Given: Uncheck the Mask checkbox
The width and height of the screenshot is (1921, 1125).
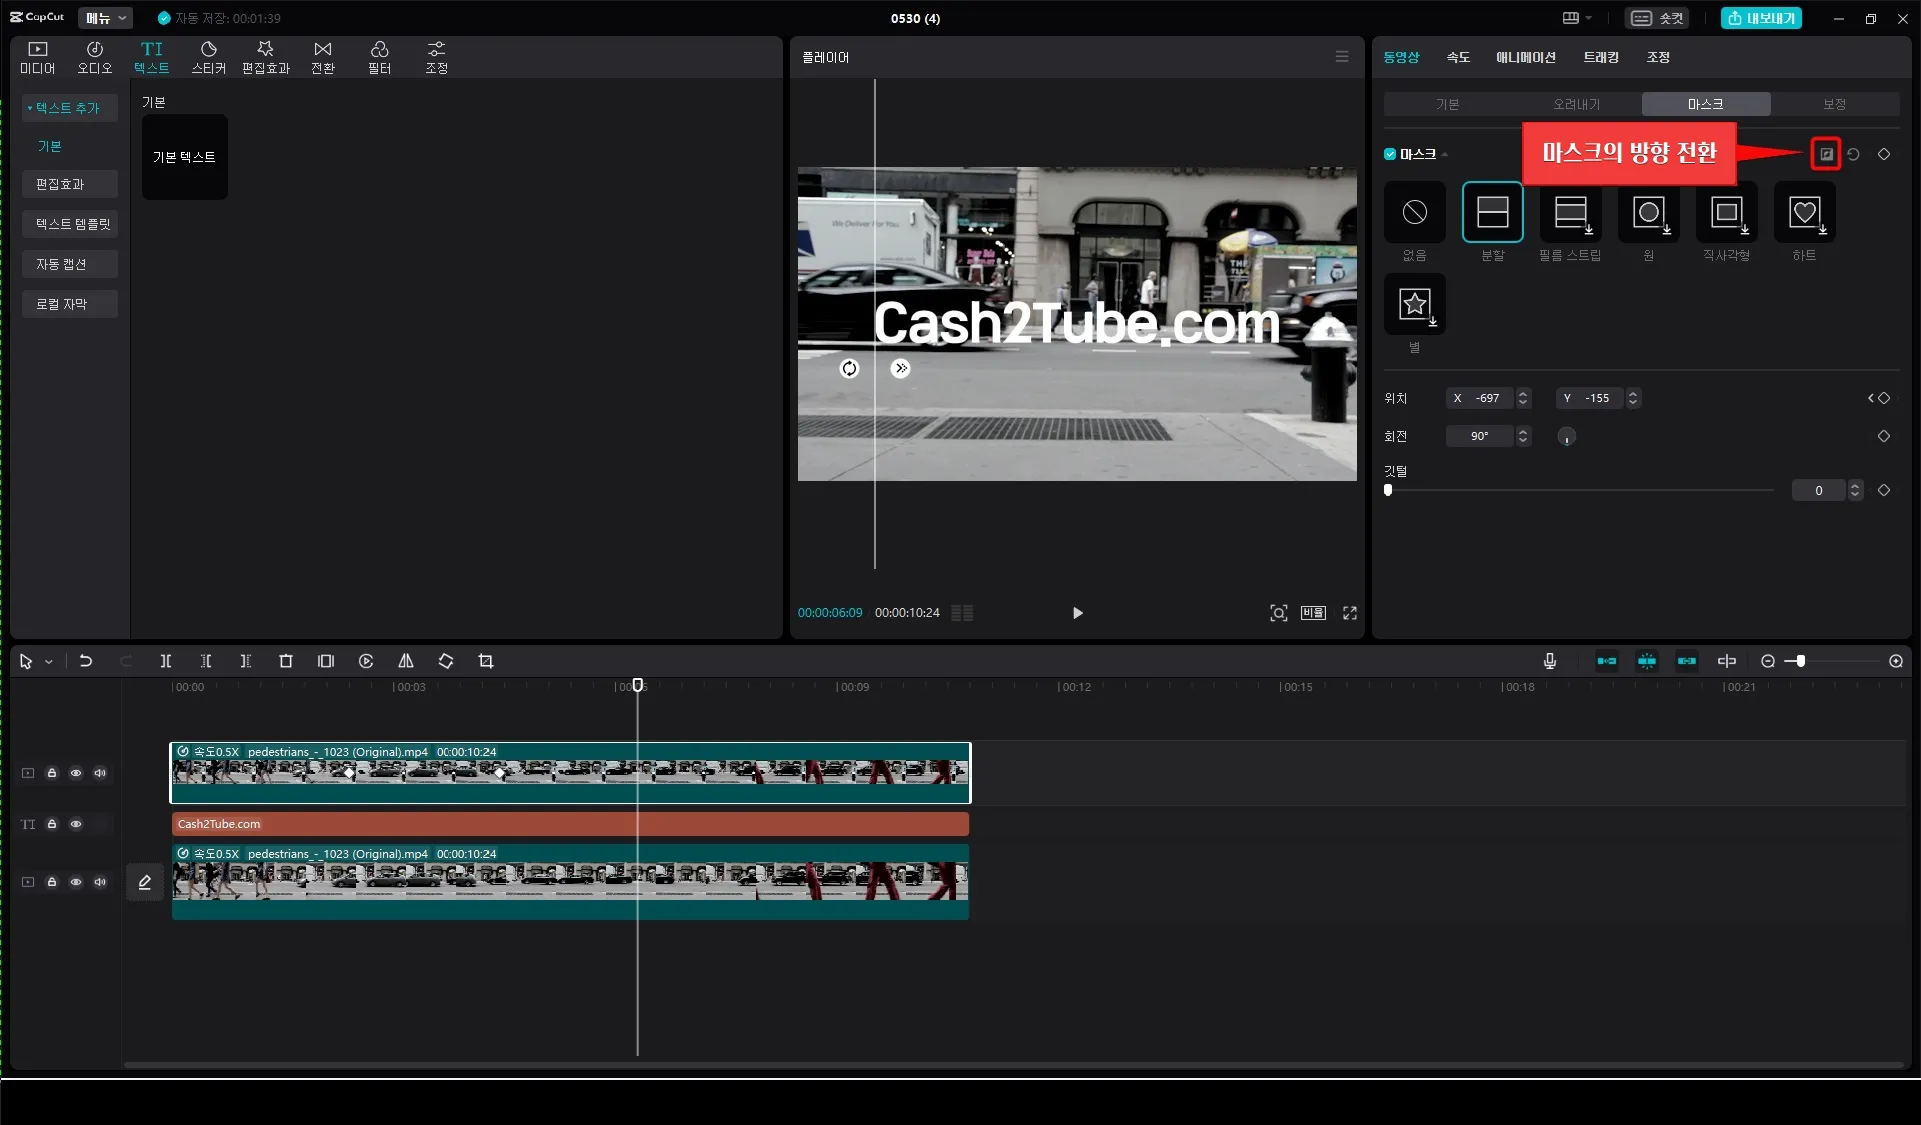Looking at the screenshot, I should tap(1390, 154).
